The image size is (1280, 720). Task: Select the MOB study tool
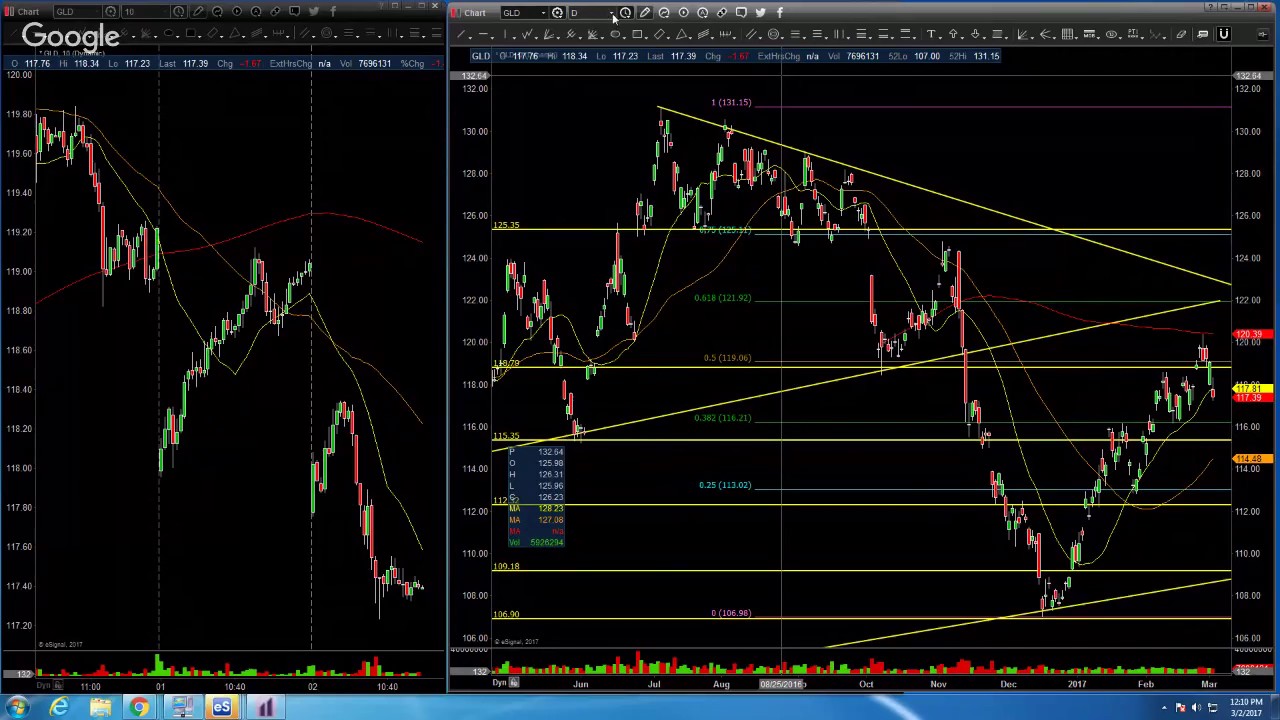pyautogui.click(x=1089, y=34)
